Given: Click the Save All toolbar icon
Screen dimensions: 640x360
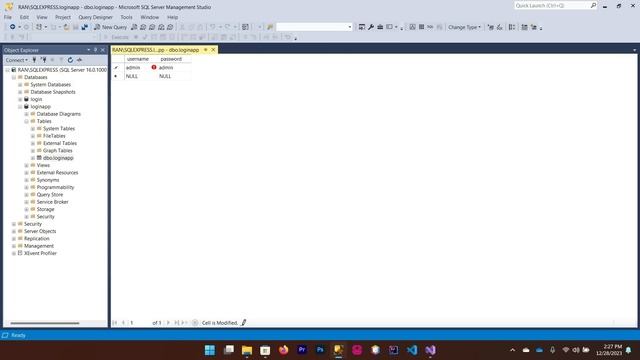Looking at the screenshot, I should click(x=84, y=27).
